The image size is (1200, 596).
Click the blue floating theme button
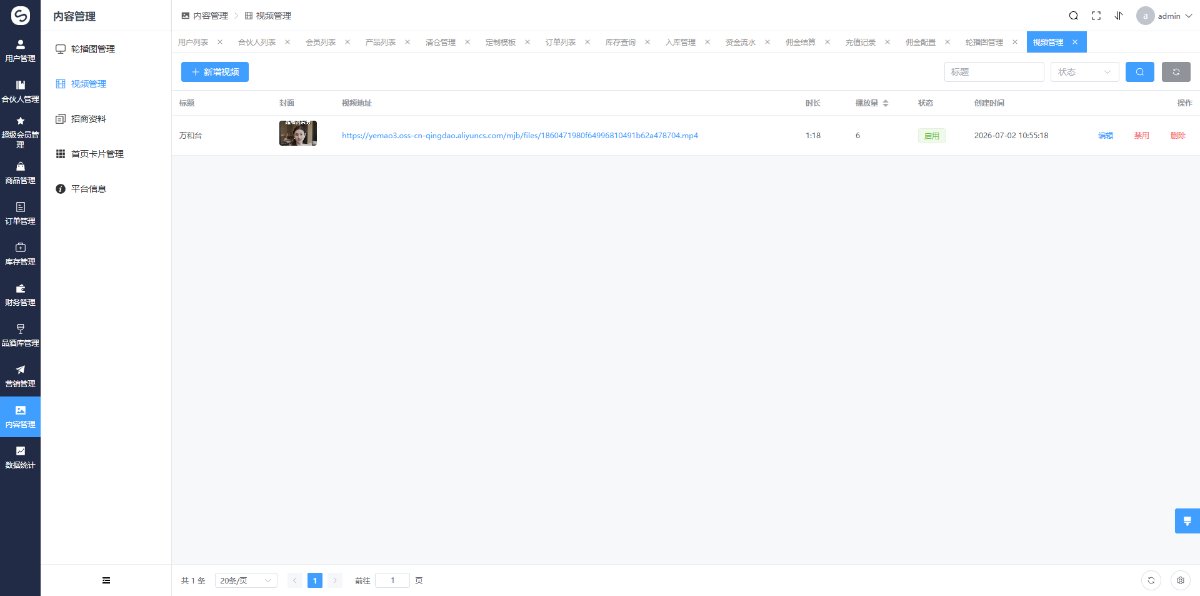tap(1187, 520)
